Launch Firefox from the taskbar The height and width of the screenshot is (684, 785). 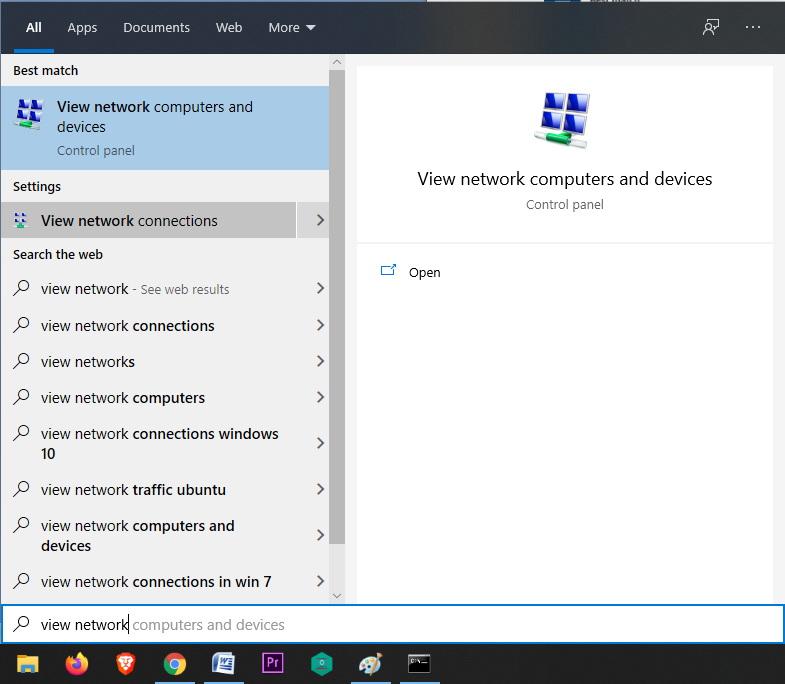tap(77, 664)
